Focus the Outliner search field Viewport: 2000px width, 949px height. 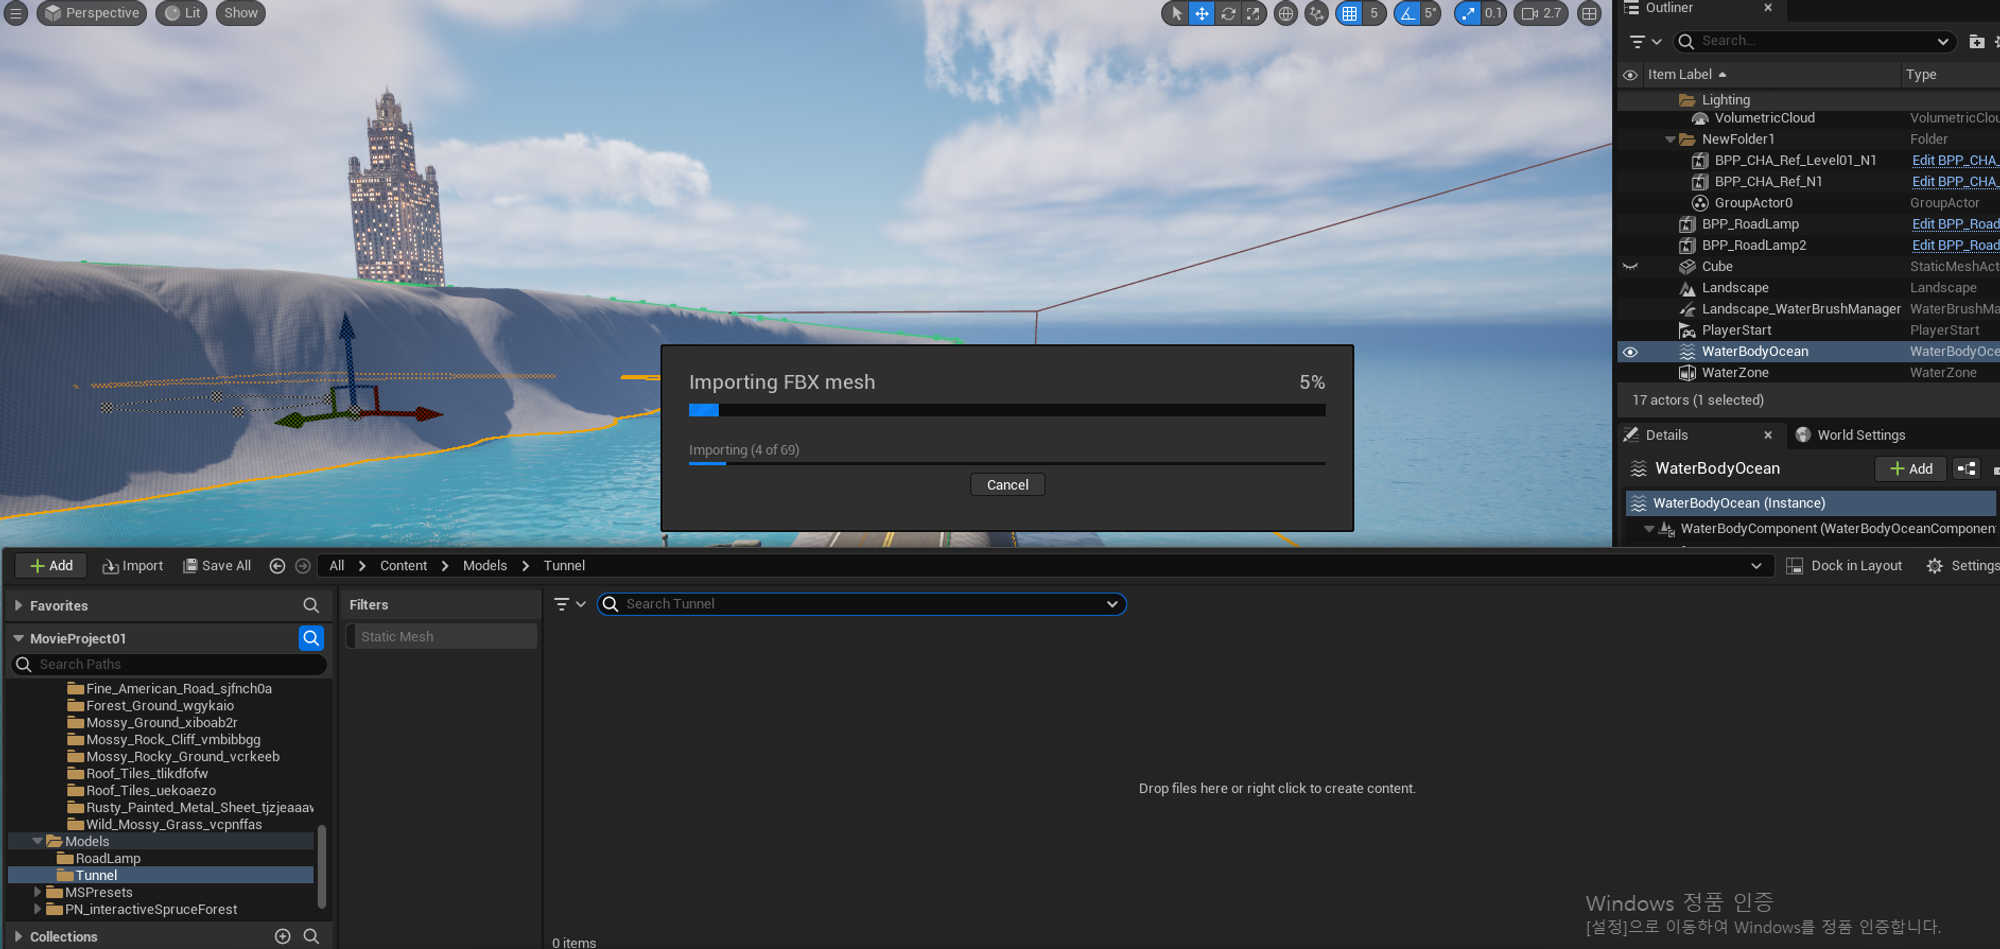point(1815,41)
